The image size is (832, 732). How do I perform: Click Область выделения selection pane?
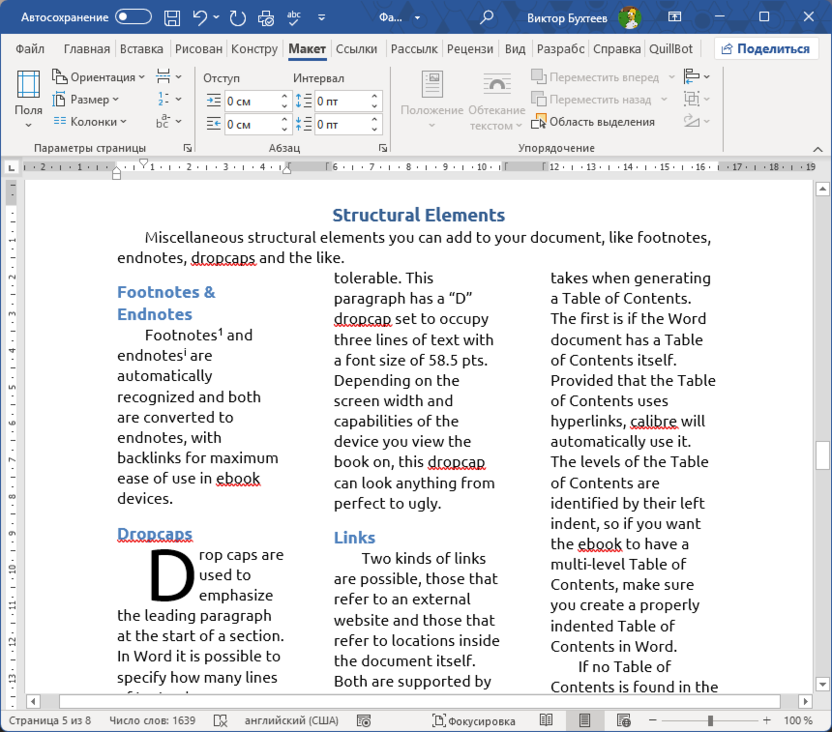point(593,122)
